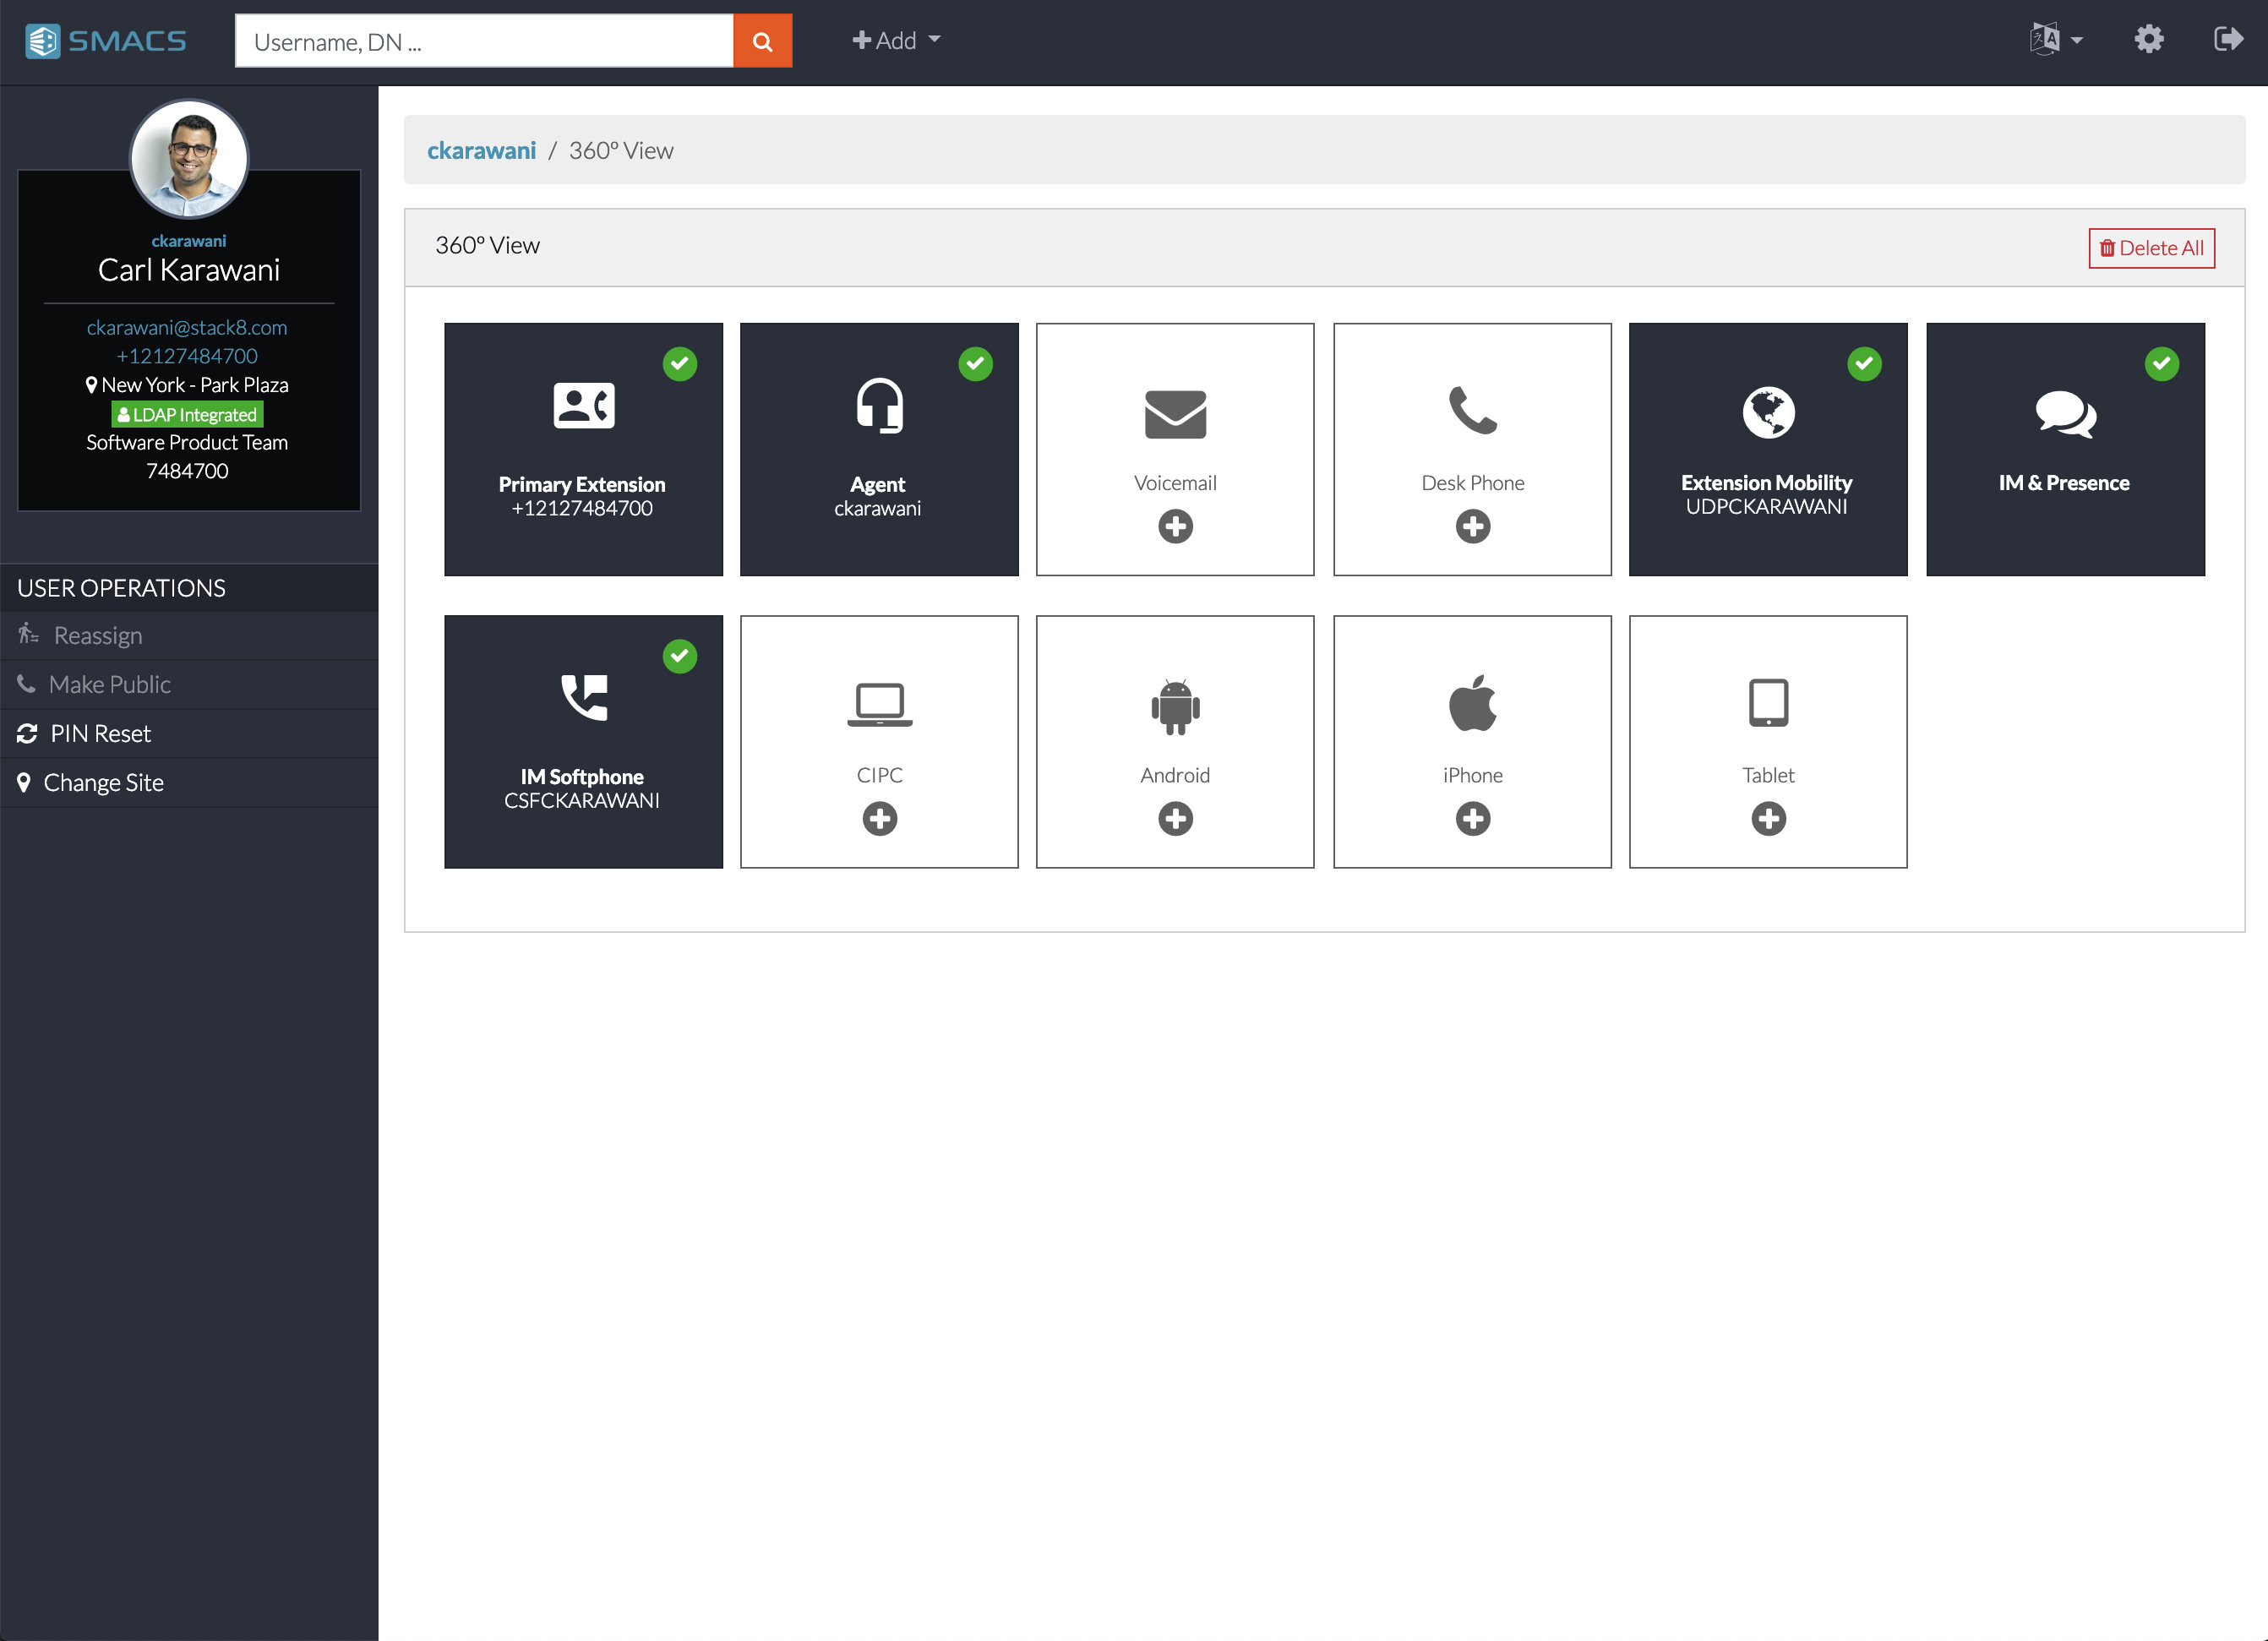Click the Apple iPhone icon
Screen dimensions: 2268x1641
pyautogui.click(x=1472, y=703)
